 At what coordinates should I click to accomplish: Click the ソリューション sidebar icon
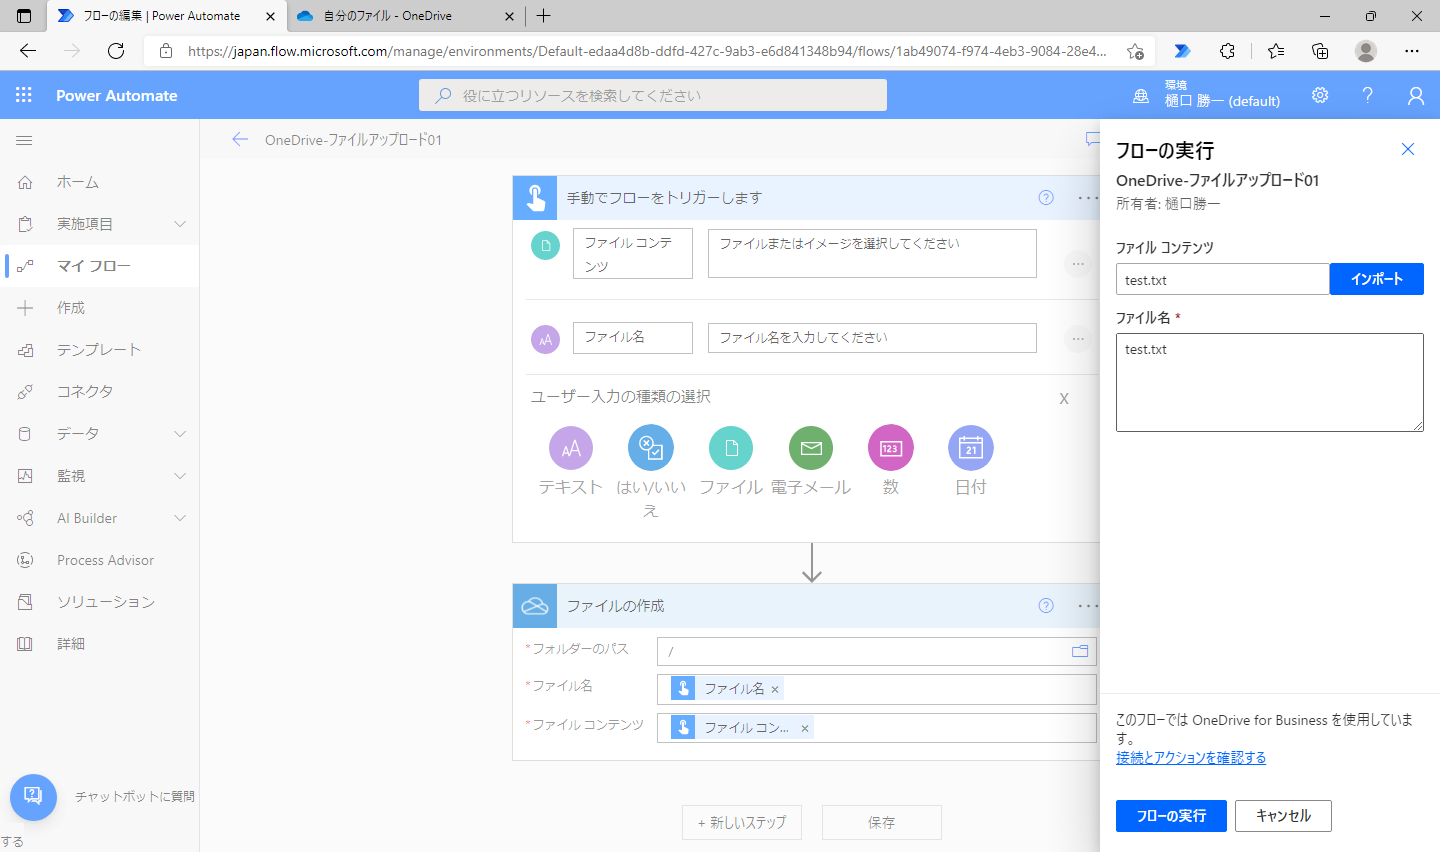pyautogui.click(x=25, y=602)
